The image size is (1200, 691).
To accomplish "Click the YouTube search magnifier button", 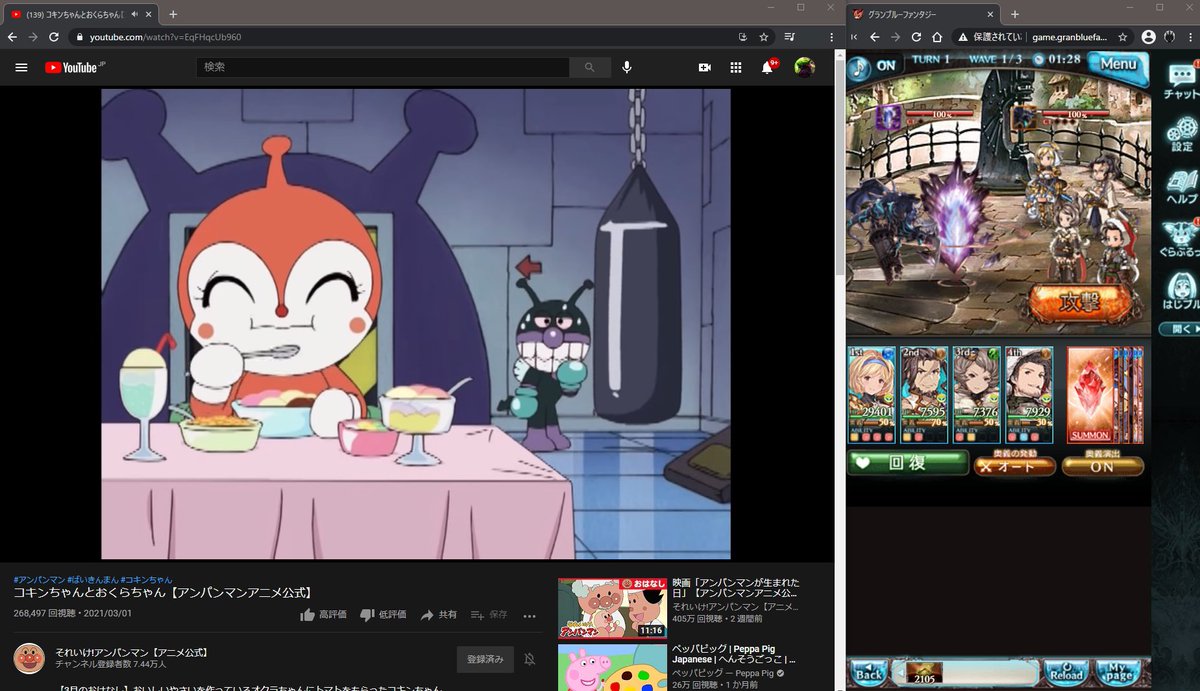I will [590, 67].
